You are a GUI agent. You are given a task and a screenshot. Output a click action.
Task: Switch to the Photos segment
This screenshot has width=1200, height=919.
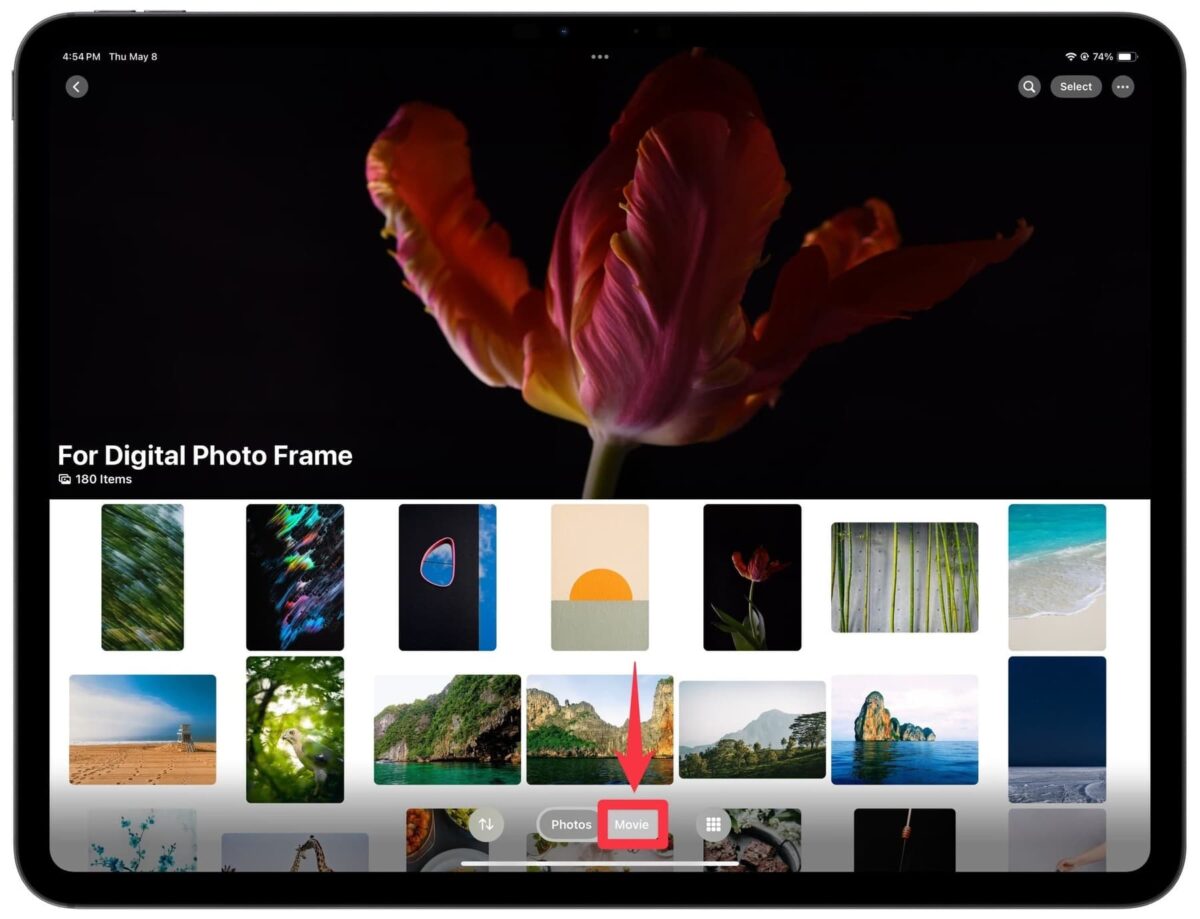[571, 824]
